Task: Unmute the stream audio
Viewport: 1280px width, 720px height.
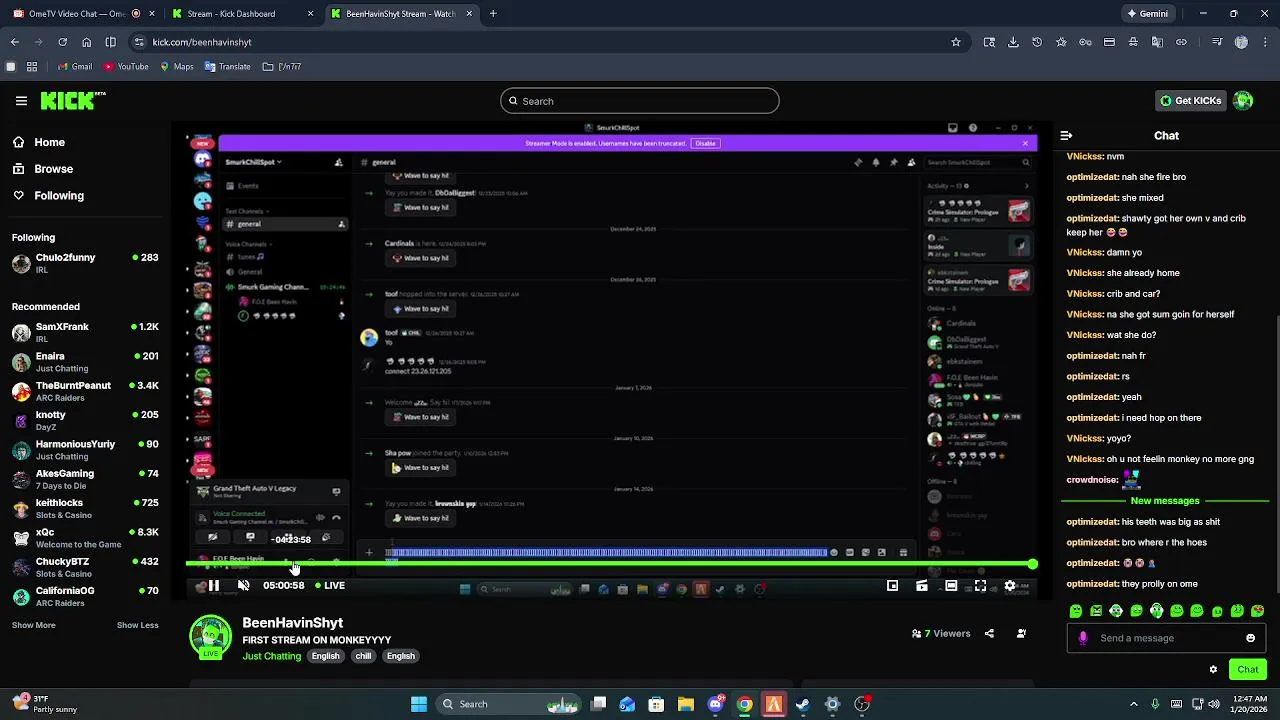Action: (243, 586)
